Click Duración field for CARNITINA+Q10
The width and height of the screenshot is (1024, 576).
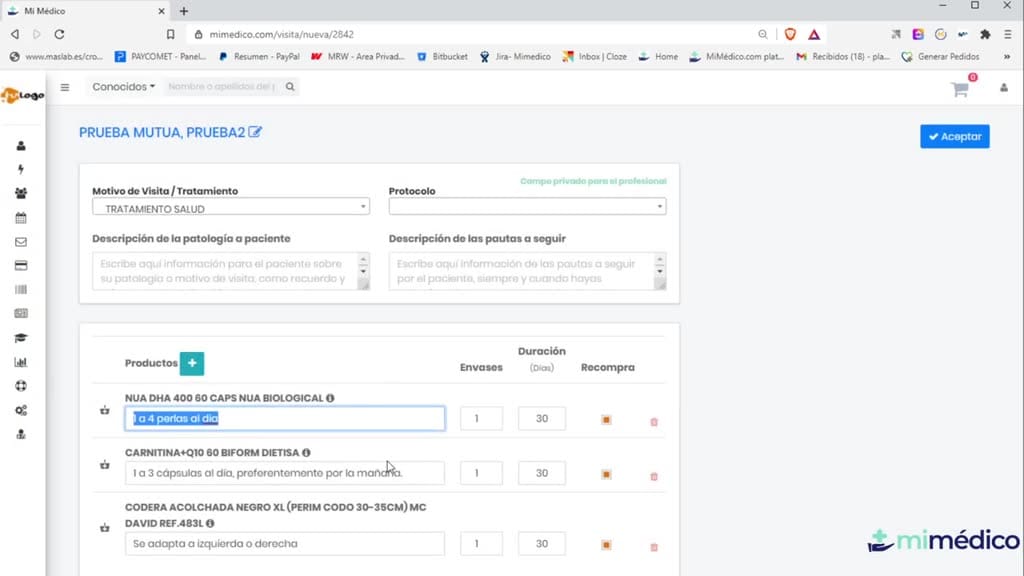542,473
